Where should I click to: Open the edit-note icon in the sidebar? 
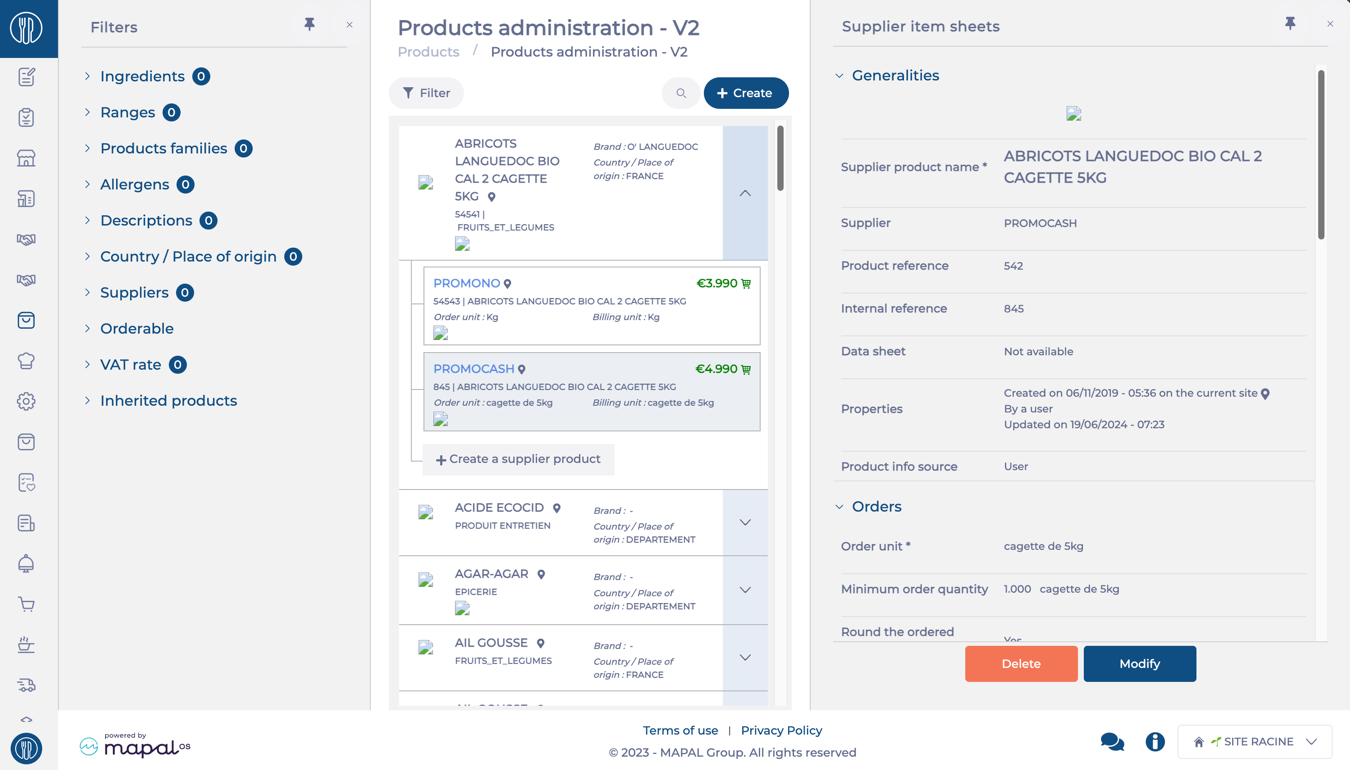pyautogui.click(x=26, y=77)
